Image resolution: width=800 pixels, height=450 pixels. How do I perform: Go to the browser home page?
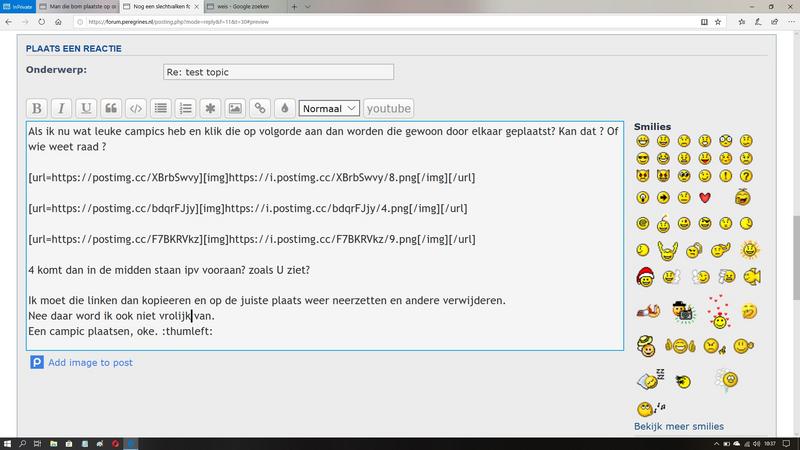[x=58, y=22]
